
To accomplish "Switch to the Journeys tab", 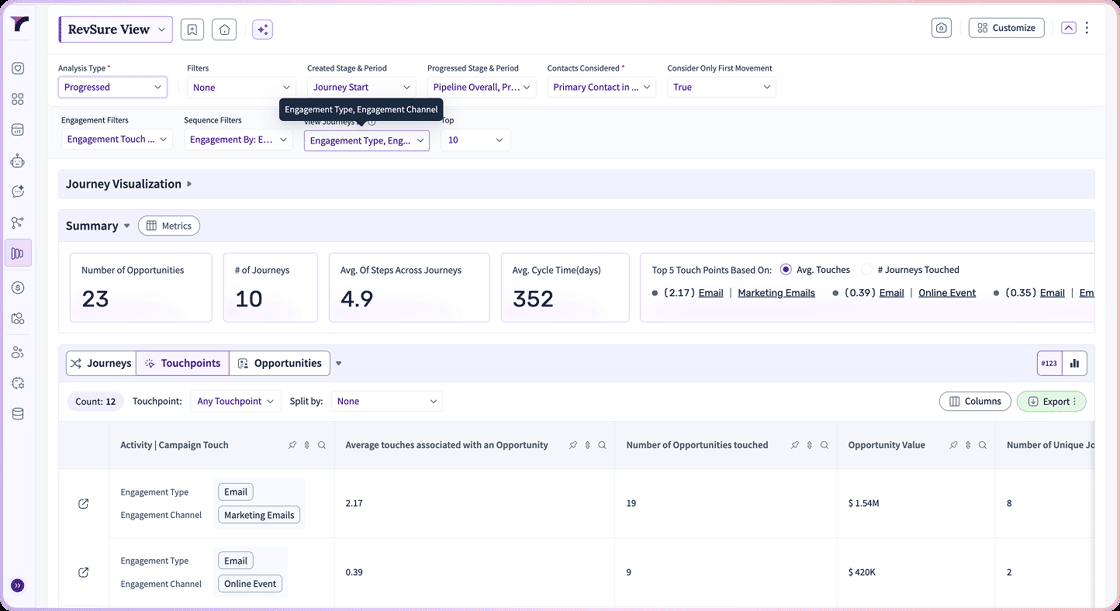I will [101, 363].
